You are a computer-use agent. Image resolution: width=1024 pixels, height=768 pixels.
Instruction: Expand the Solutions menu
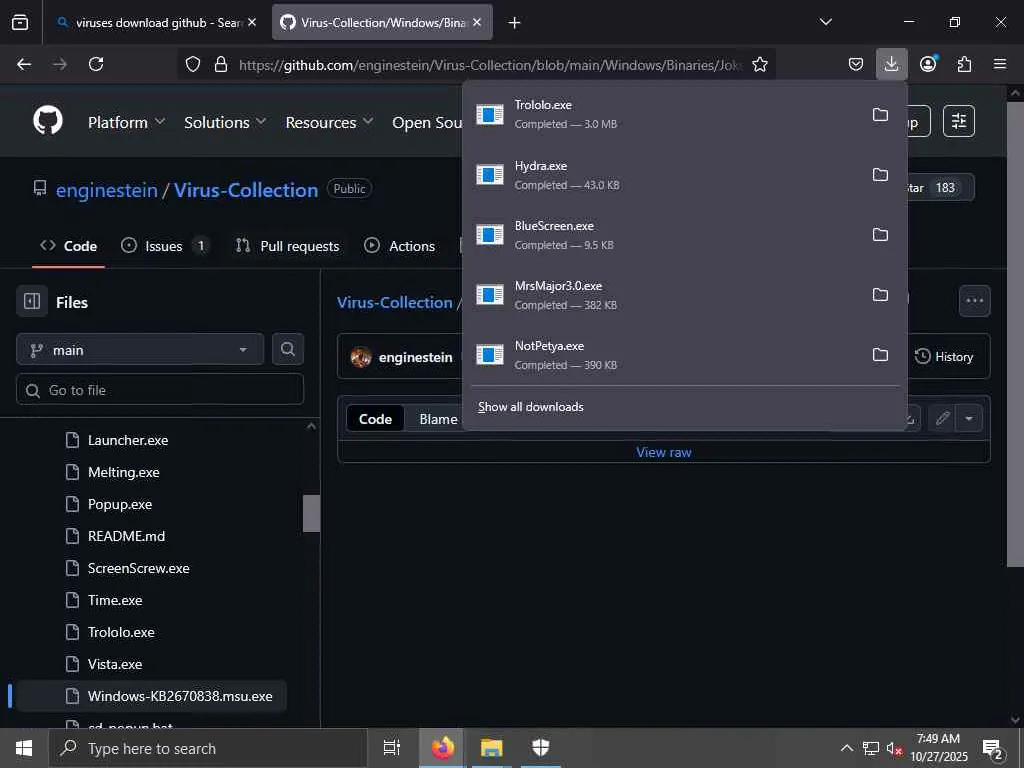(x=225, y=122)
